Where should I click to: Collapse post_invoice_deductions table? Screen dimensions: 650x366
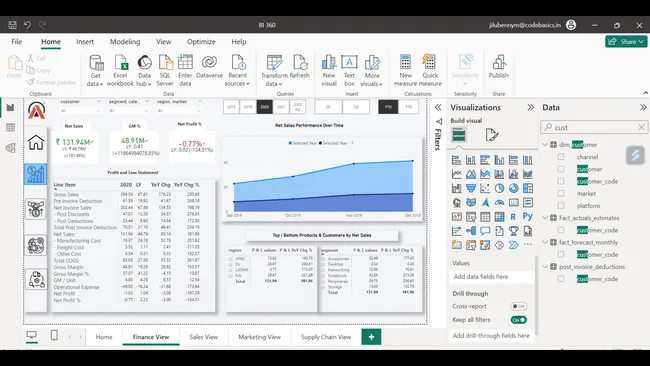[545, 267]
